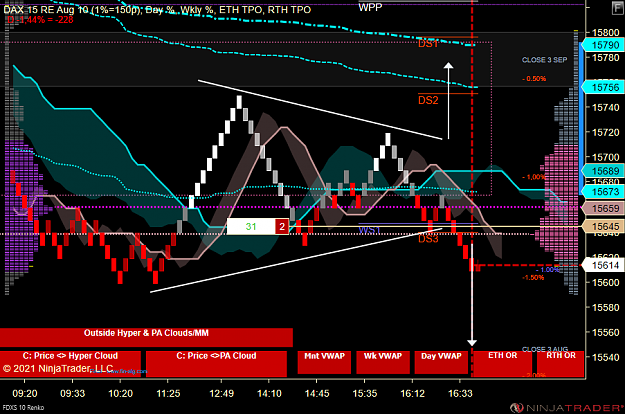This screenshot has width=625, height=414.
Task: Click the CLOSE 3 SEP label
Action: point(544,60)
